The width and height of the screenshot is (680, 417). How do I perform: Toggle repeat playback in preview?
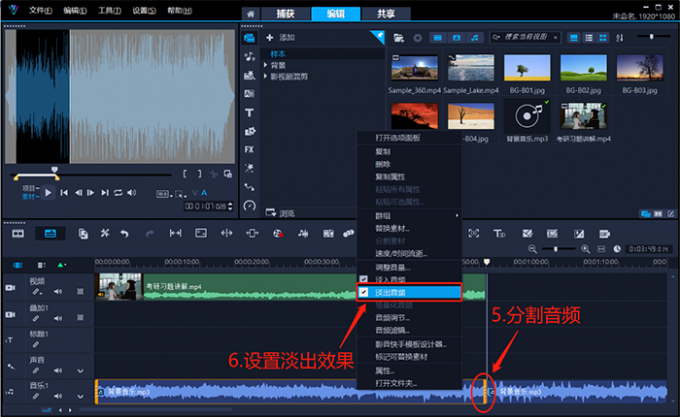pos(118,192)
